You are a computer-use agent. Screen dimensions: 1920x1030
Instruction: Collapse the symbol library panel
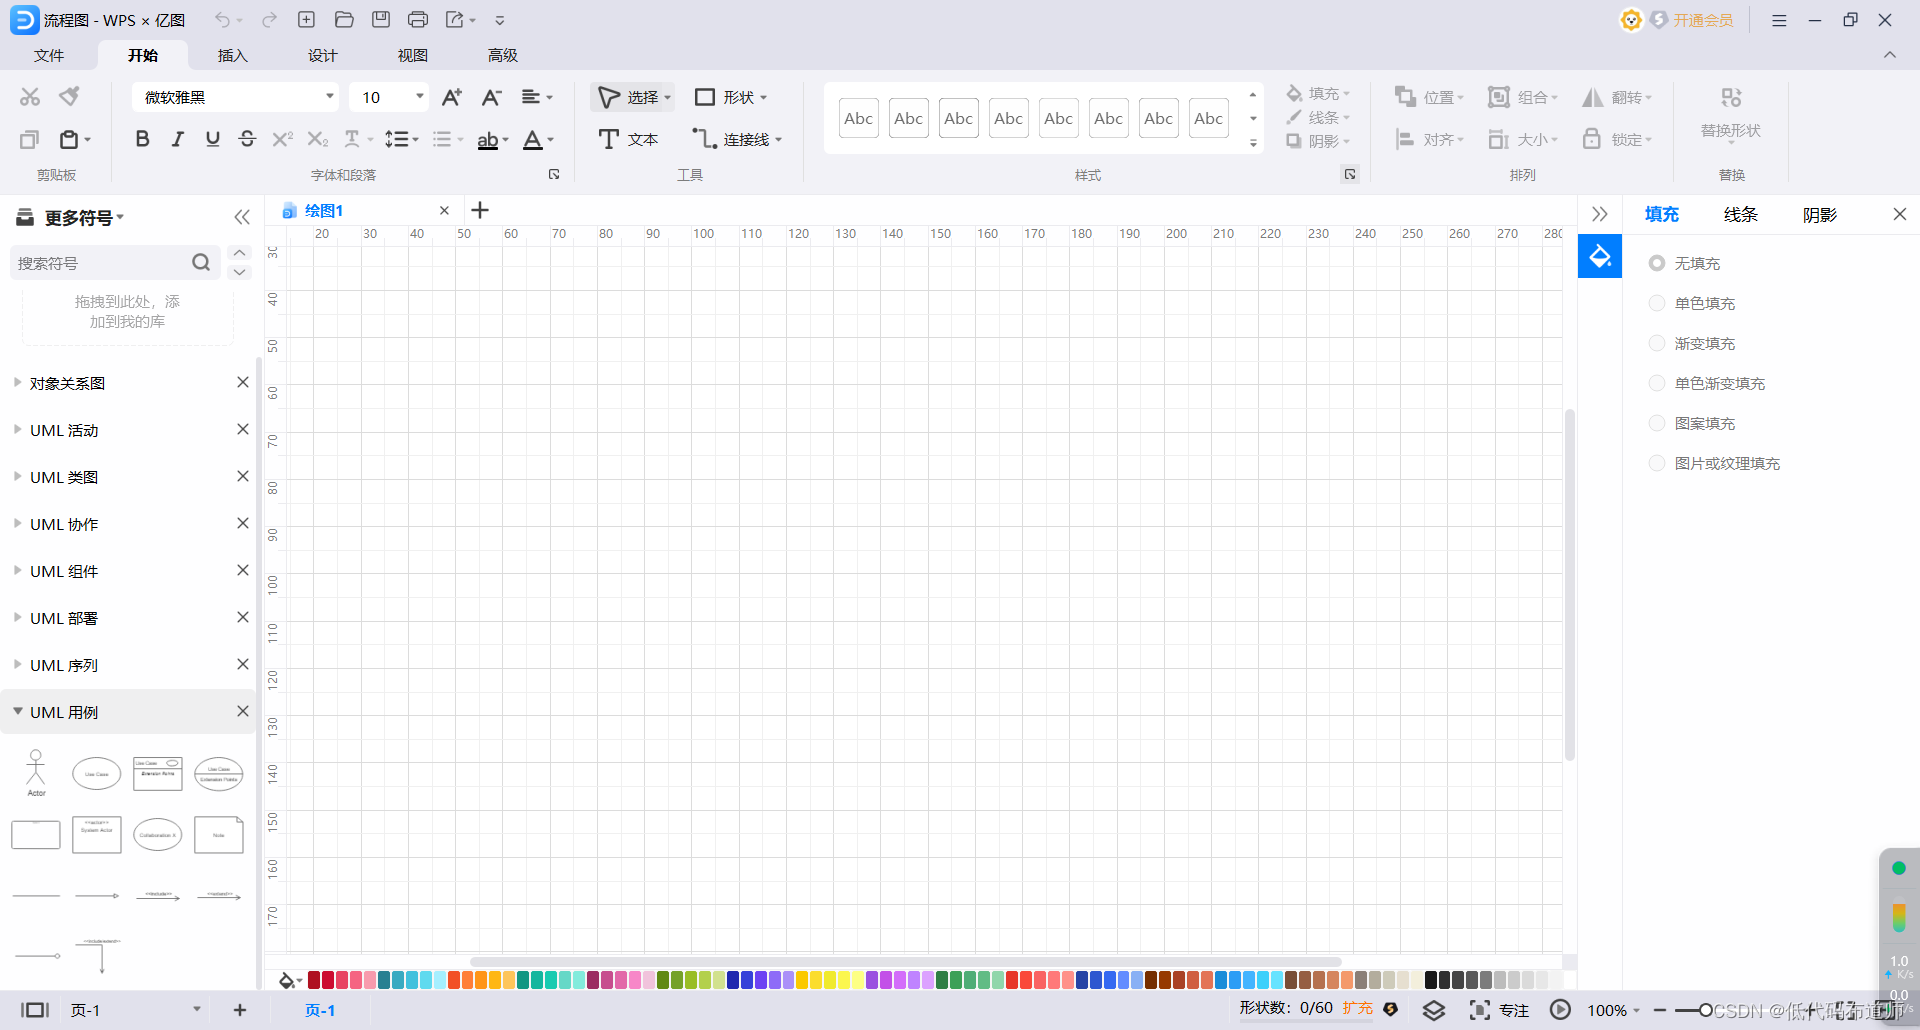(x=242, y=217)
